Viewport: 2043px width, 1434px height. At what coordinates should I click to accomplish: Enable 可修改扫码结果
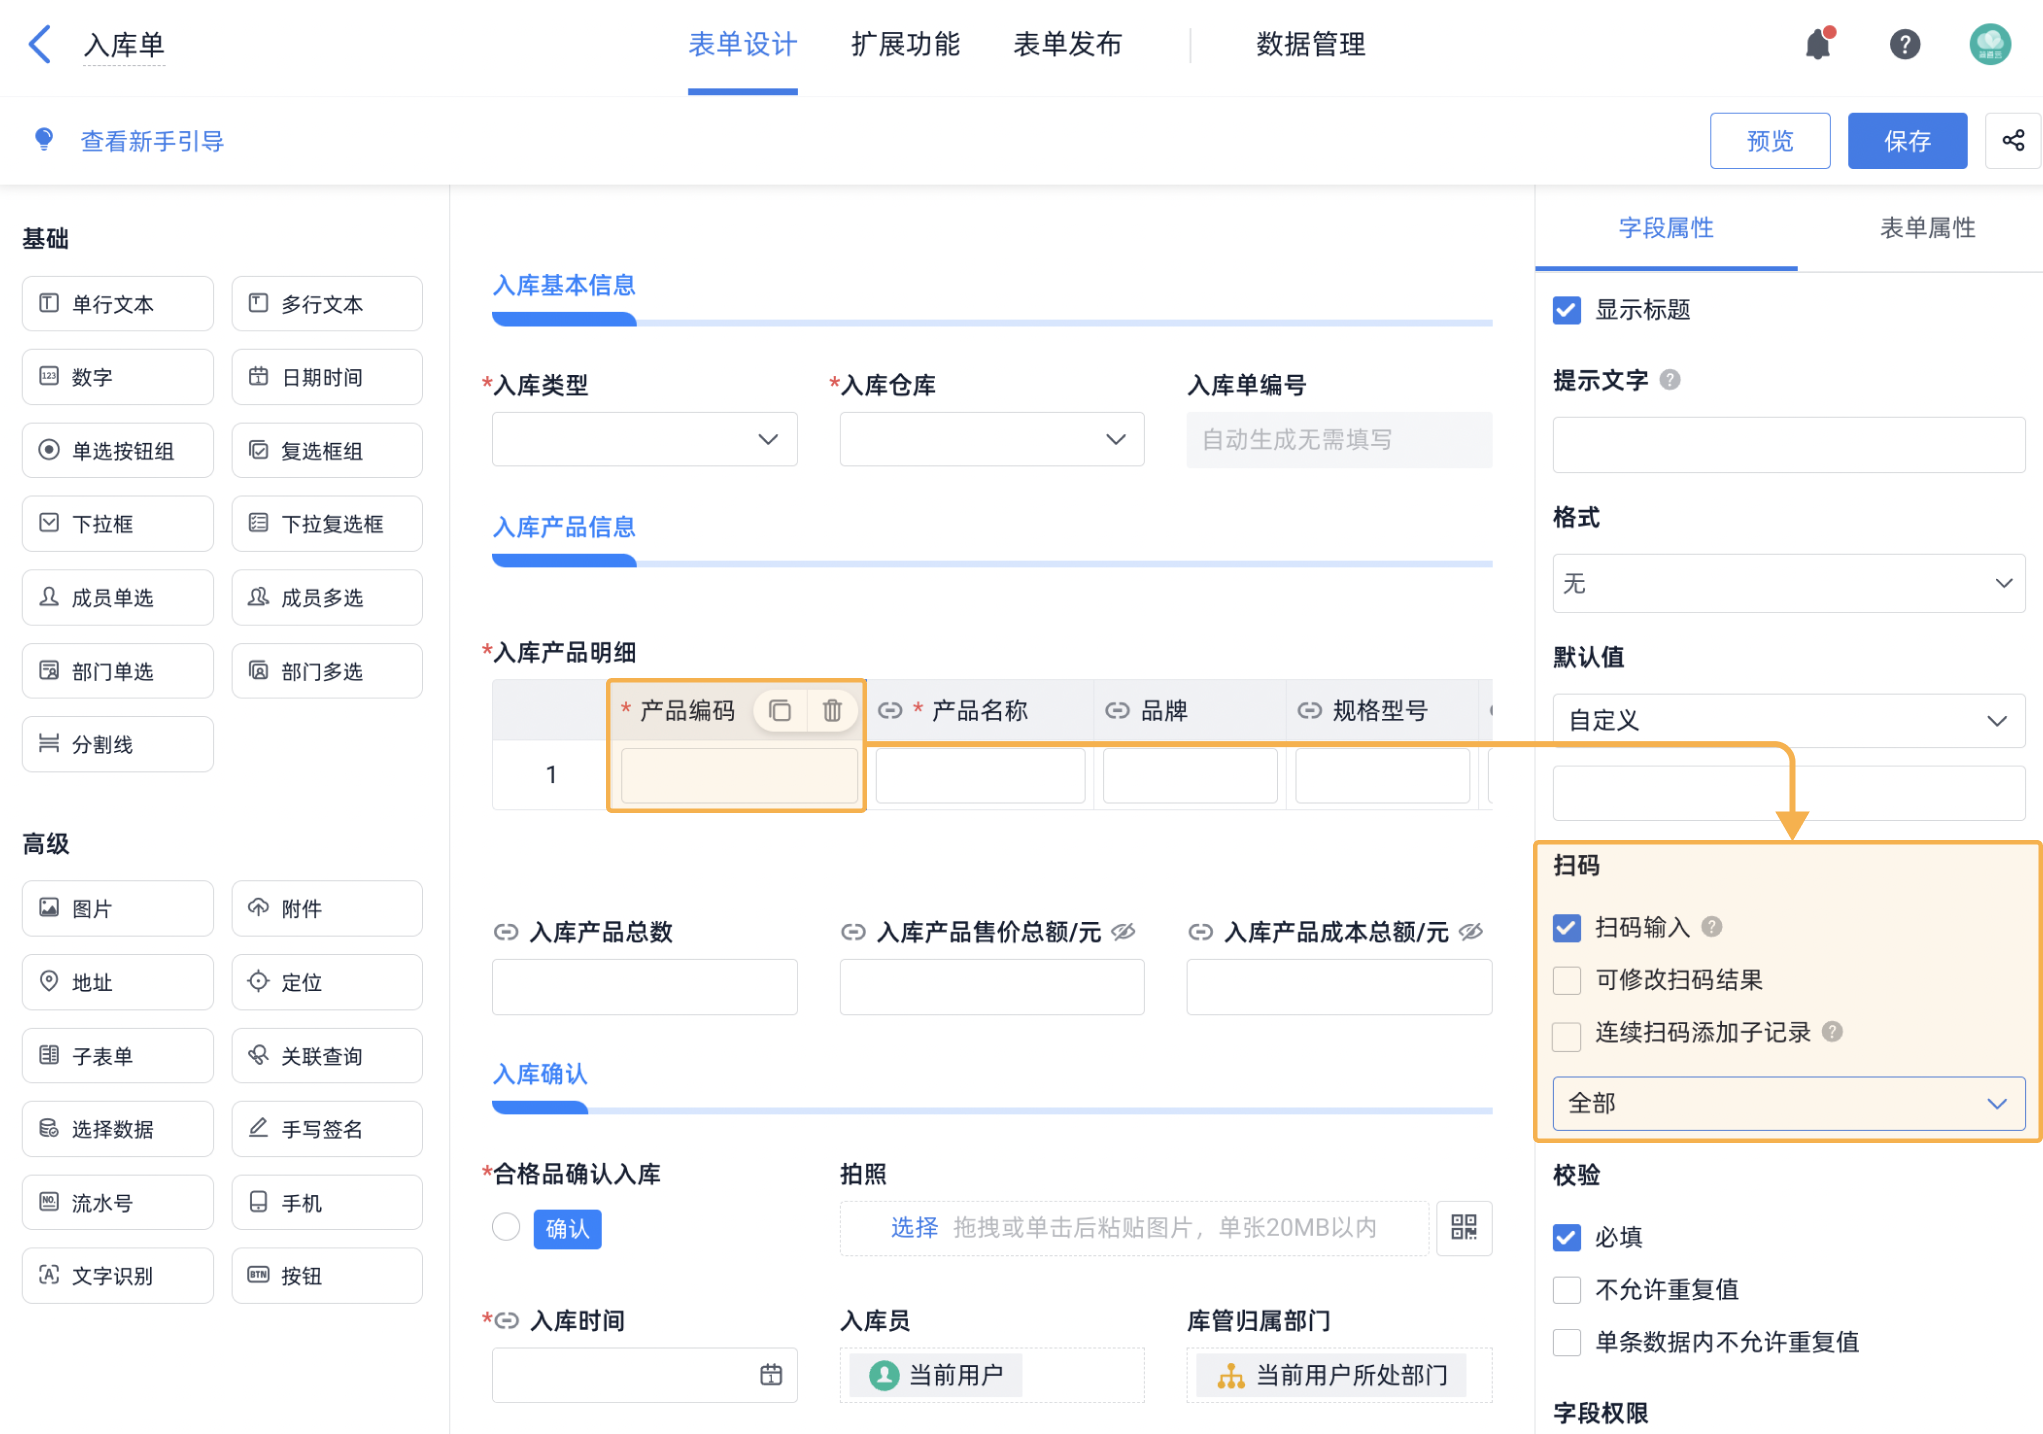tap(1566, 980)
